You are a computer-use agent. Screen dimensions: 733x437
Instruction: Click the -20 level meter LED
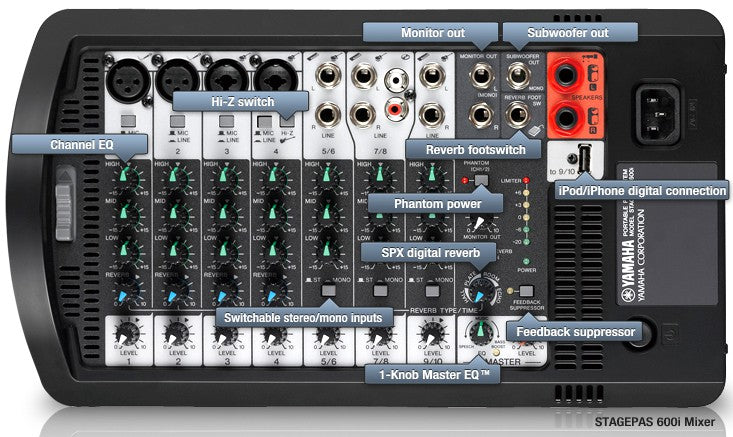[x=526, y=242]
